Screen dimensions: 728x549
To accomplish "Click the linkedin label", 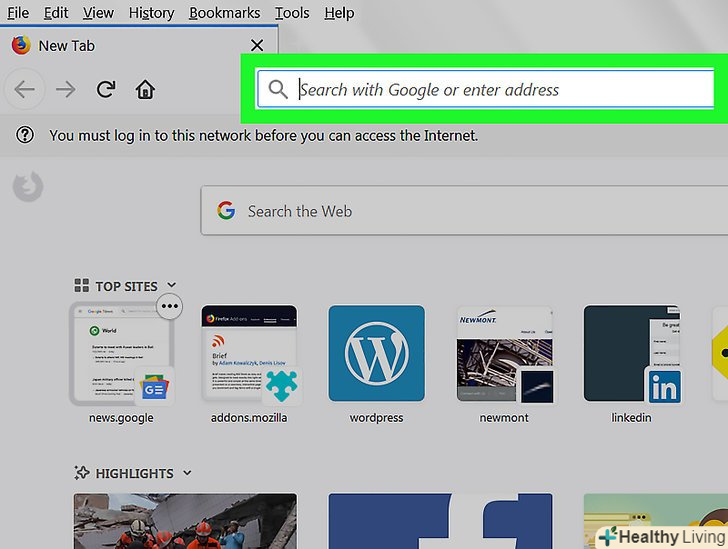I will [x=631, y=418].
